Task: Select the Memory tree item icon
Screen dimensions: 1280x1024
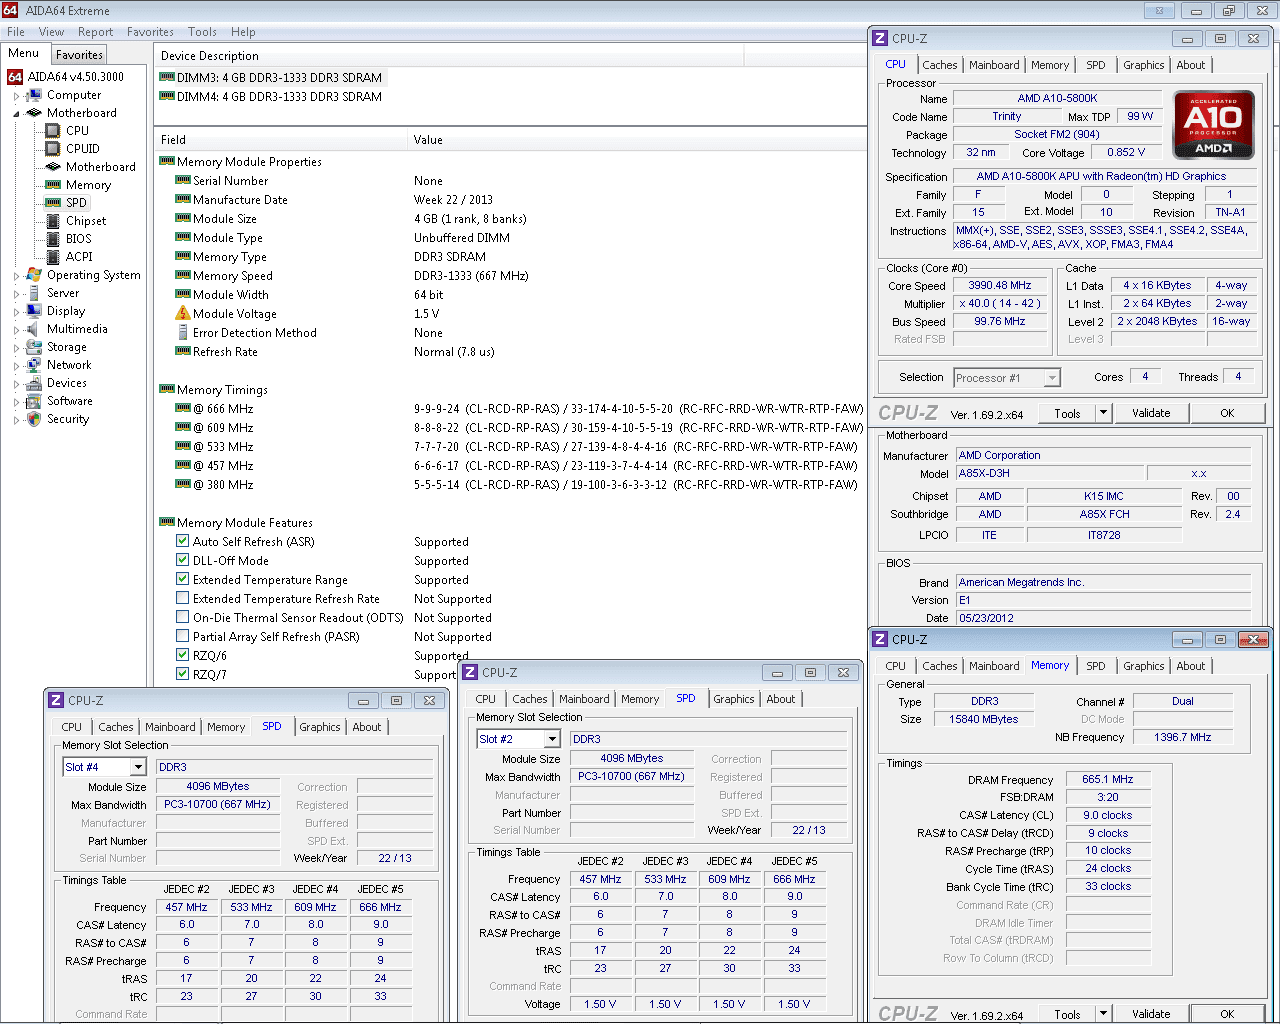Action: (53, 185)
